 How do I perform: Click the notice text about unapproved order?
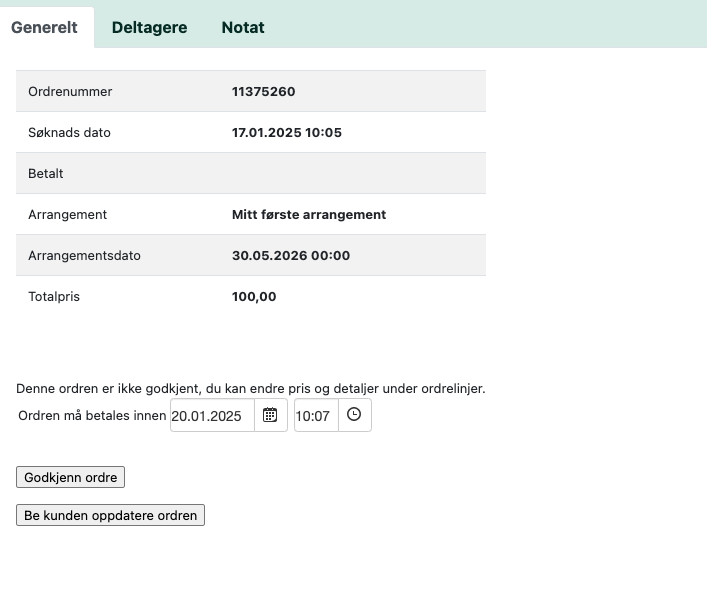click(250, 388)
